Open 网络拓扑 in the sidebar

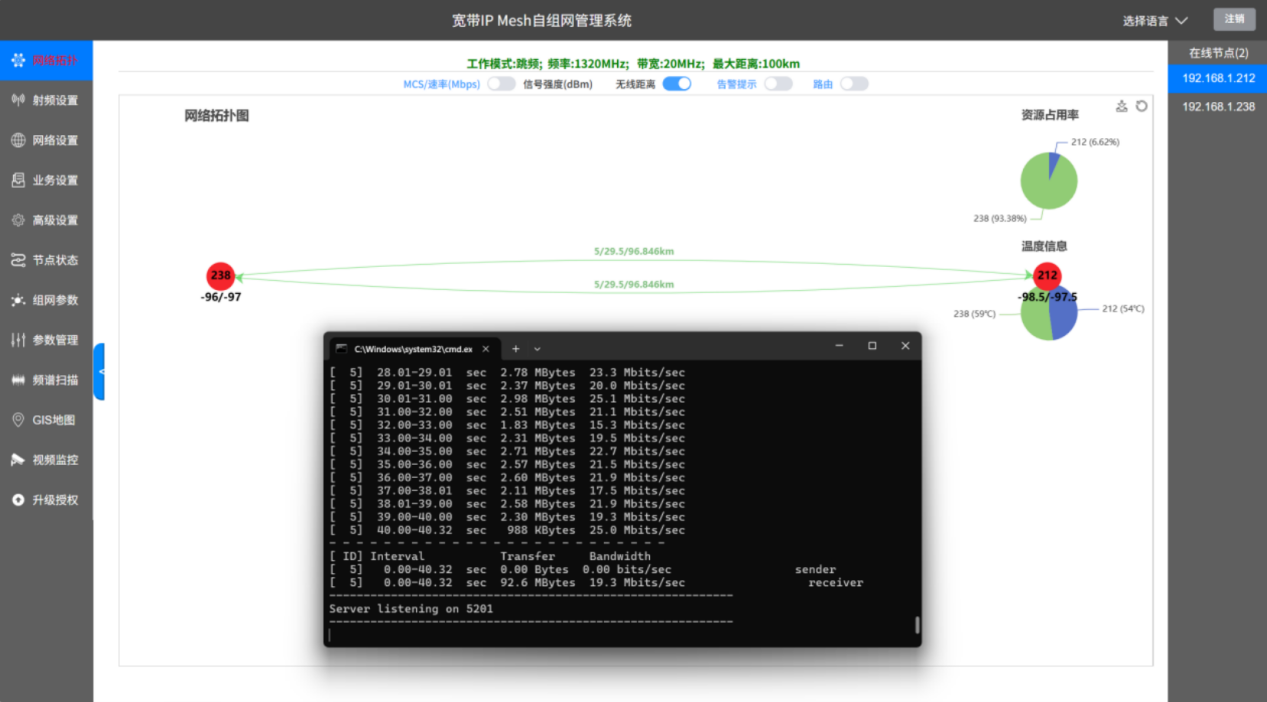click(x=46, y=60)
